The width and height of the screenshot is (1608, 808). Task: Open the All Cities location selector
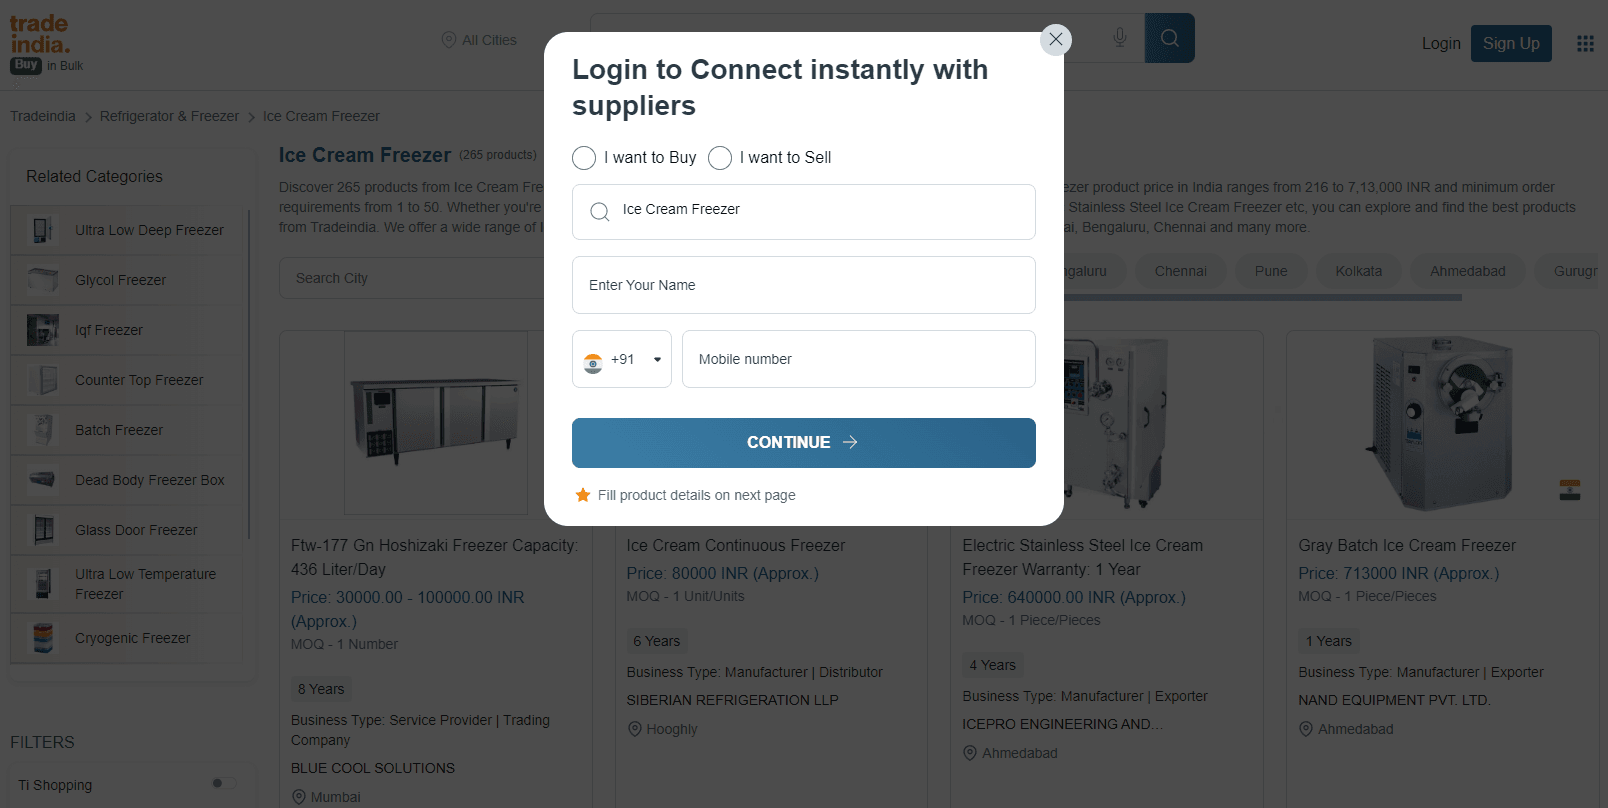click(478, 39)
